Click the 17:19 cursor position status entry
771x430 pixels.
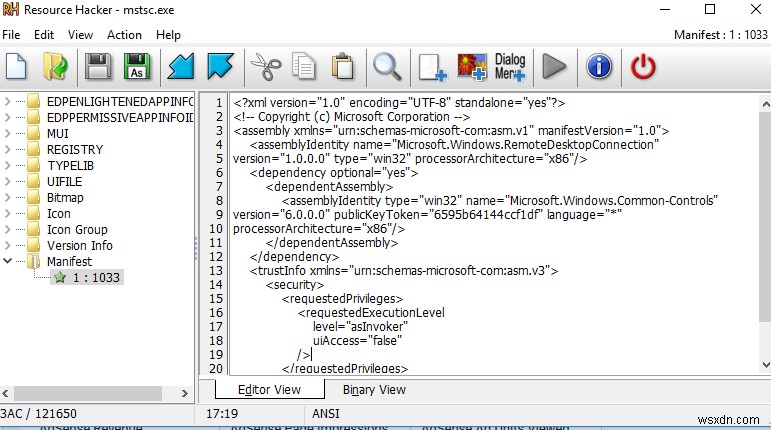pos(222,414)
